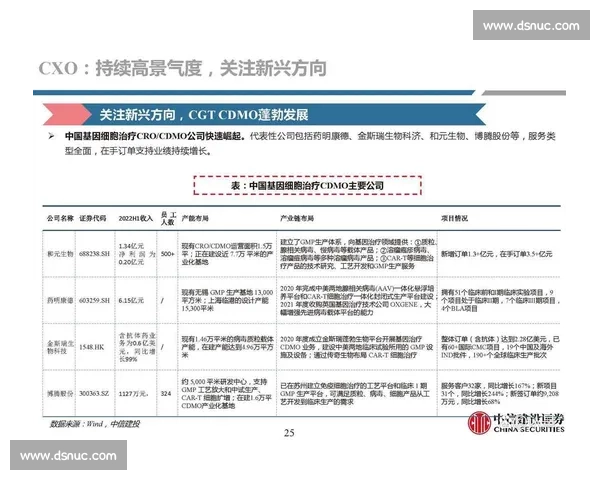
Task: Click data source note '数据来源:Wind,中信建投'
Action: [x=95, y=424]
